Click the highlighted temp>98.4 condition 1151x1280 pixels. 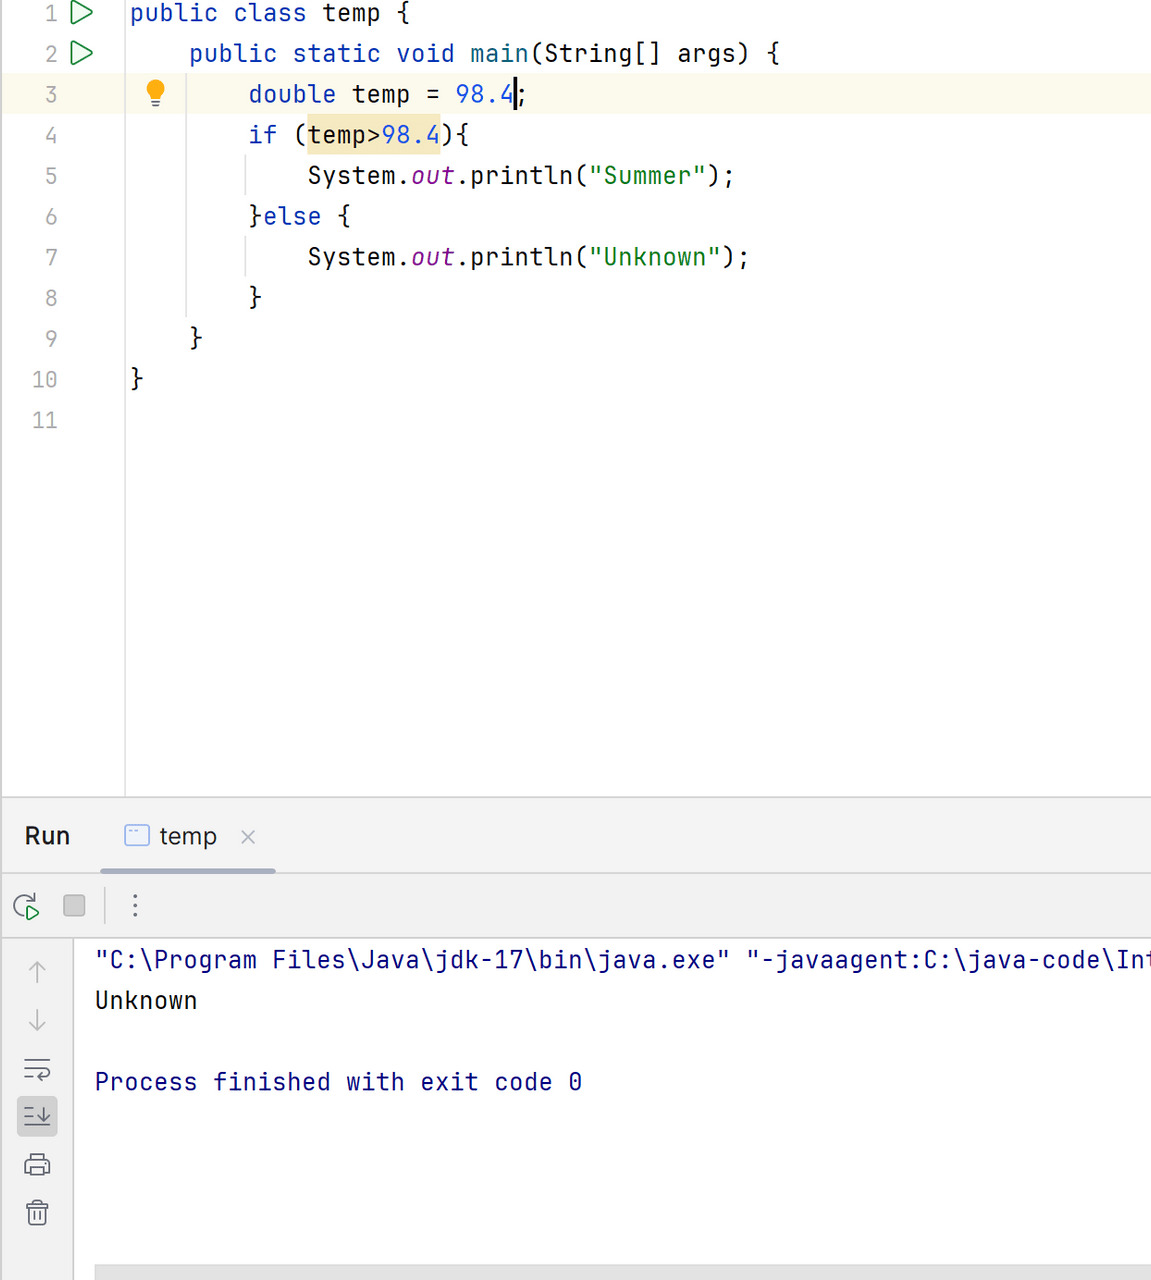[373, 135]
